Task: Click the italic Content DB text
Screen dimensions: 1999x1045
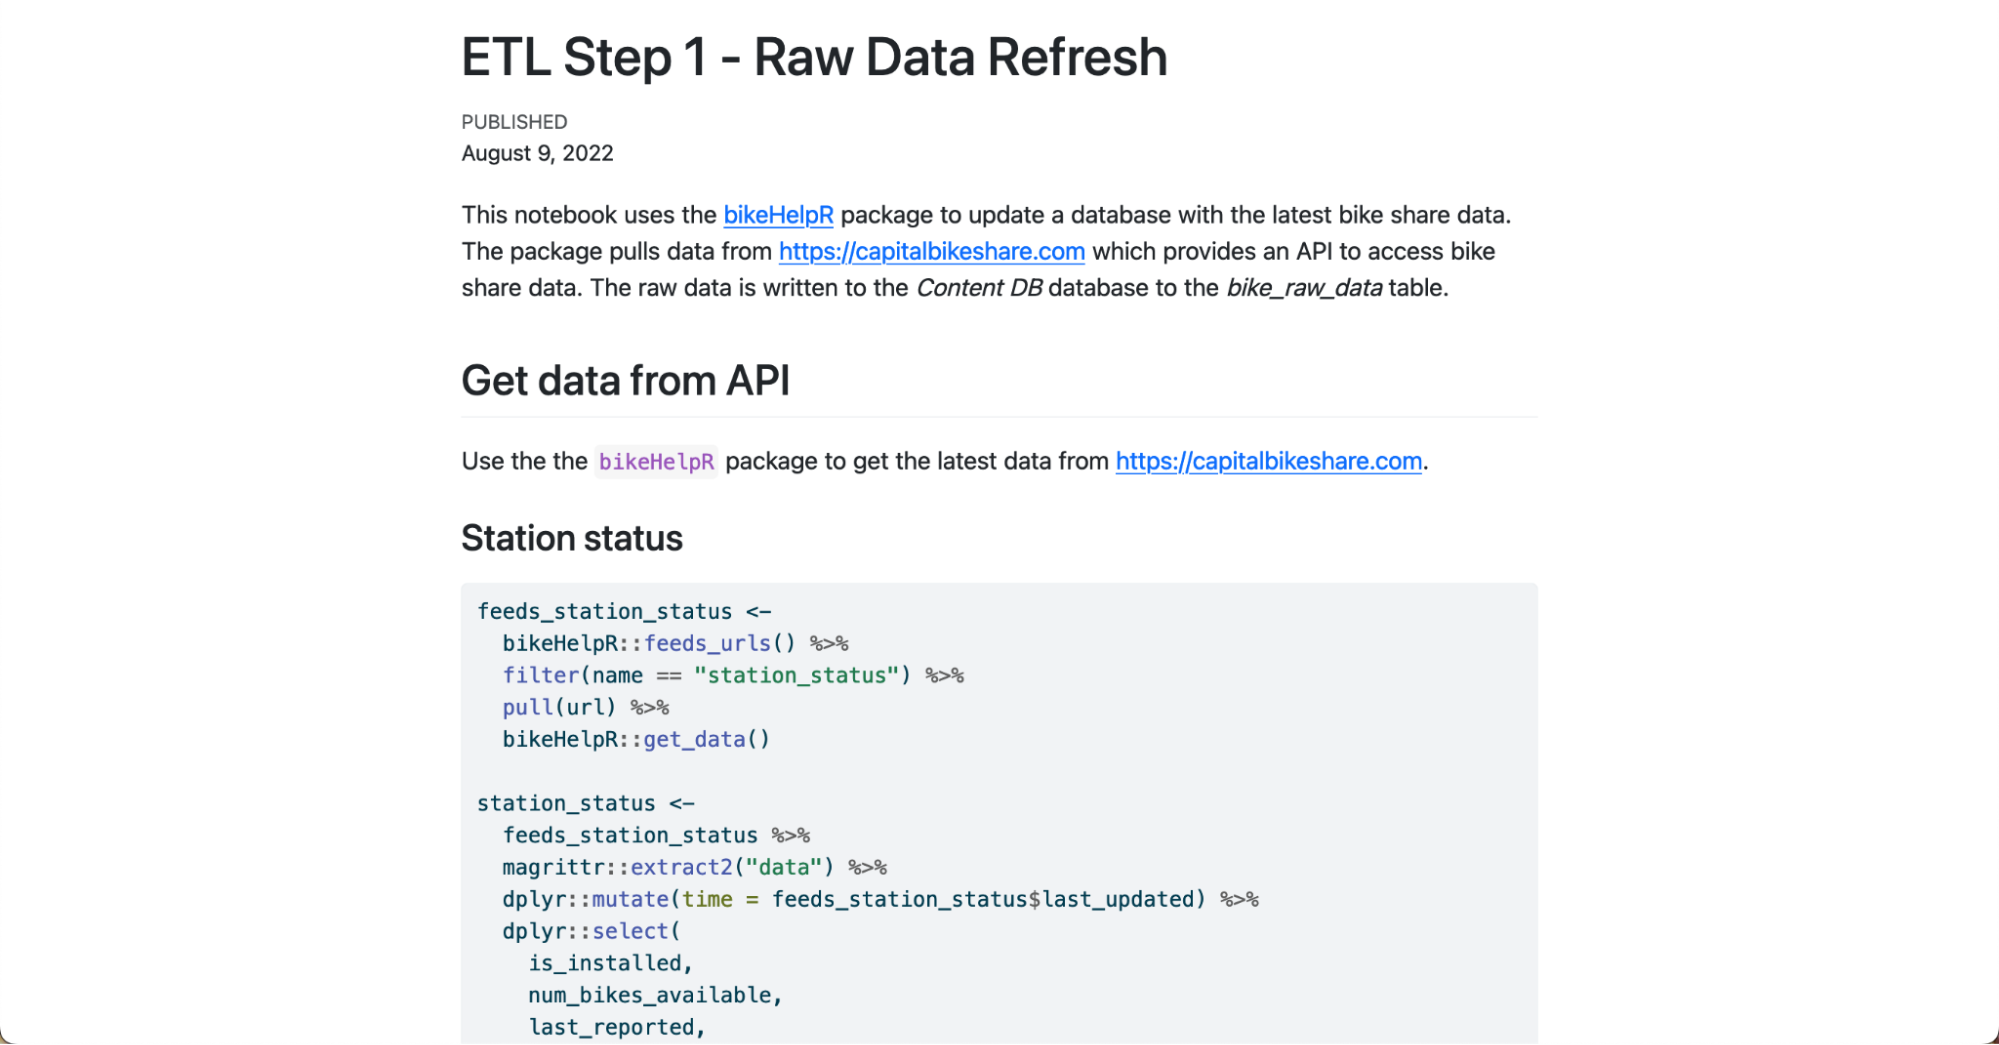Action: 979,288
